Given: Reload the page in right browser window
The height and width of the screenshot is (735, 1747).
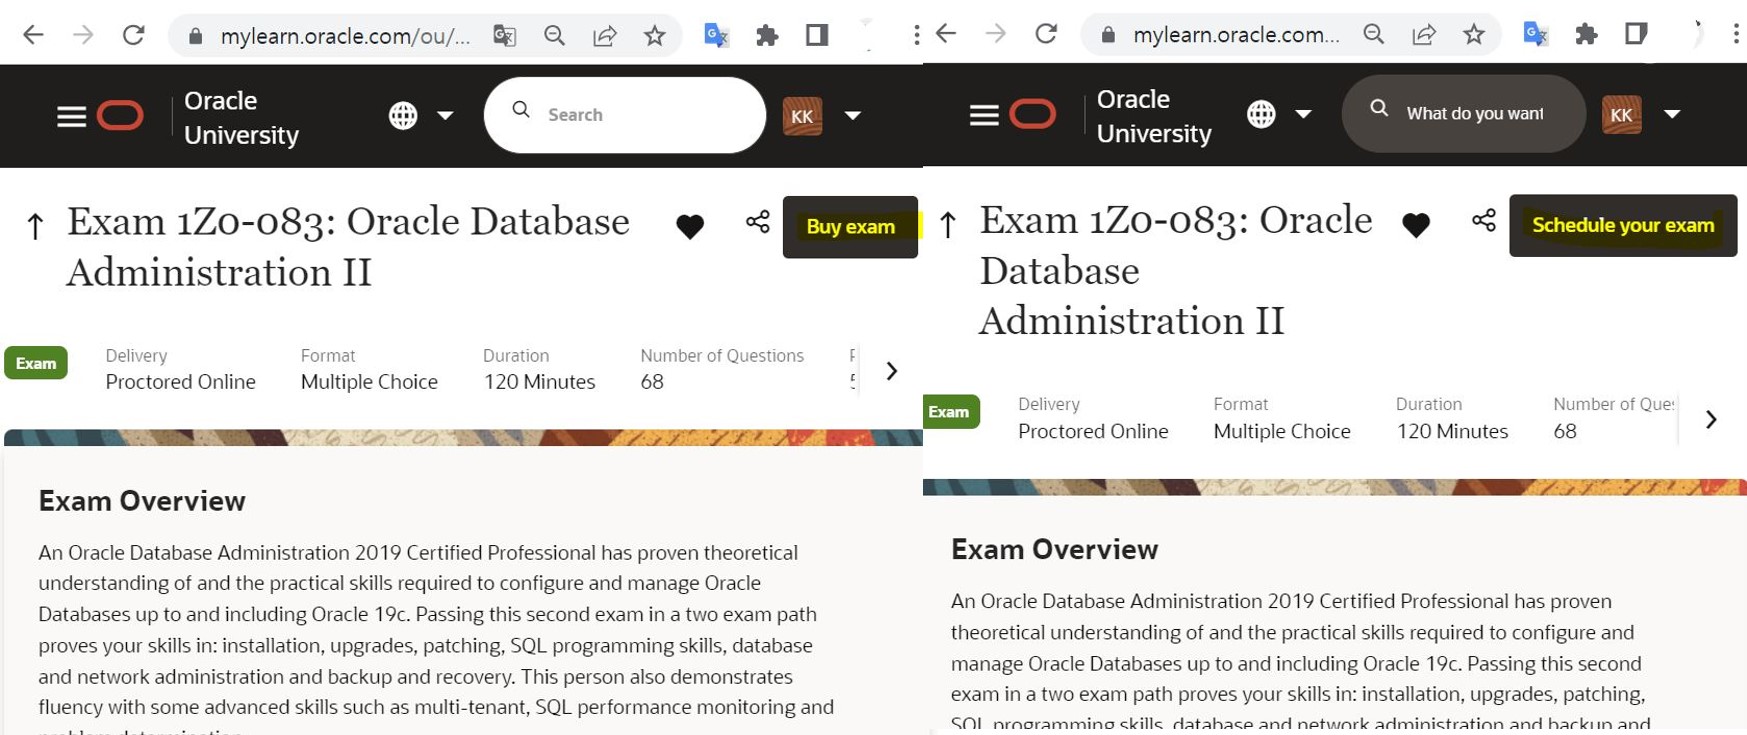Looking at the screenshot, I should click(x=1046, y=34).
